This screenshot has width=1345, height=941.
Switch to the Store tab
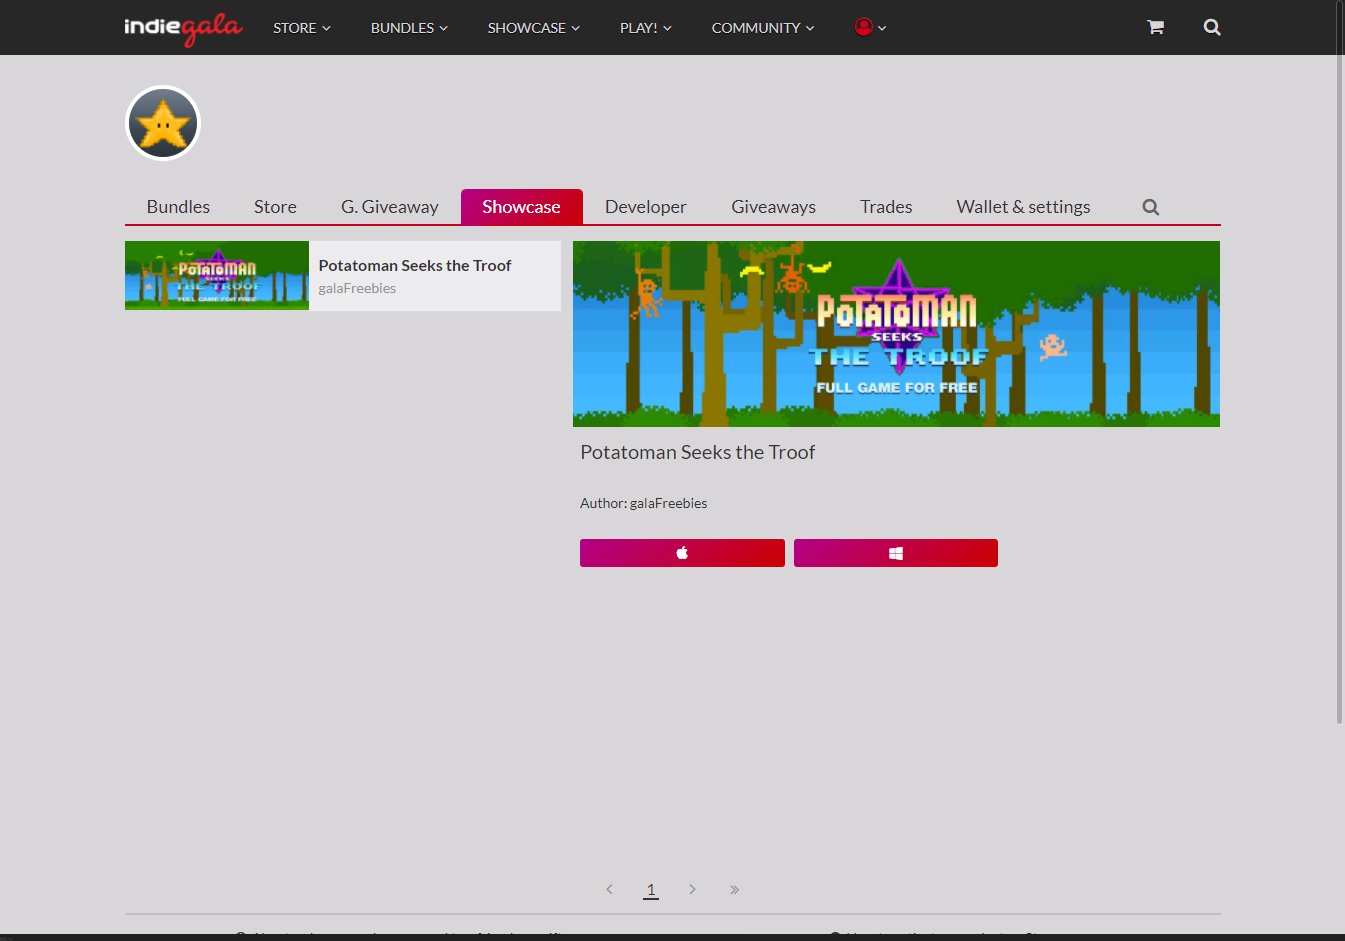tap(275, 207)
